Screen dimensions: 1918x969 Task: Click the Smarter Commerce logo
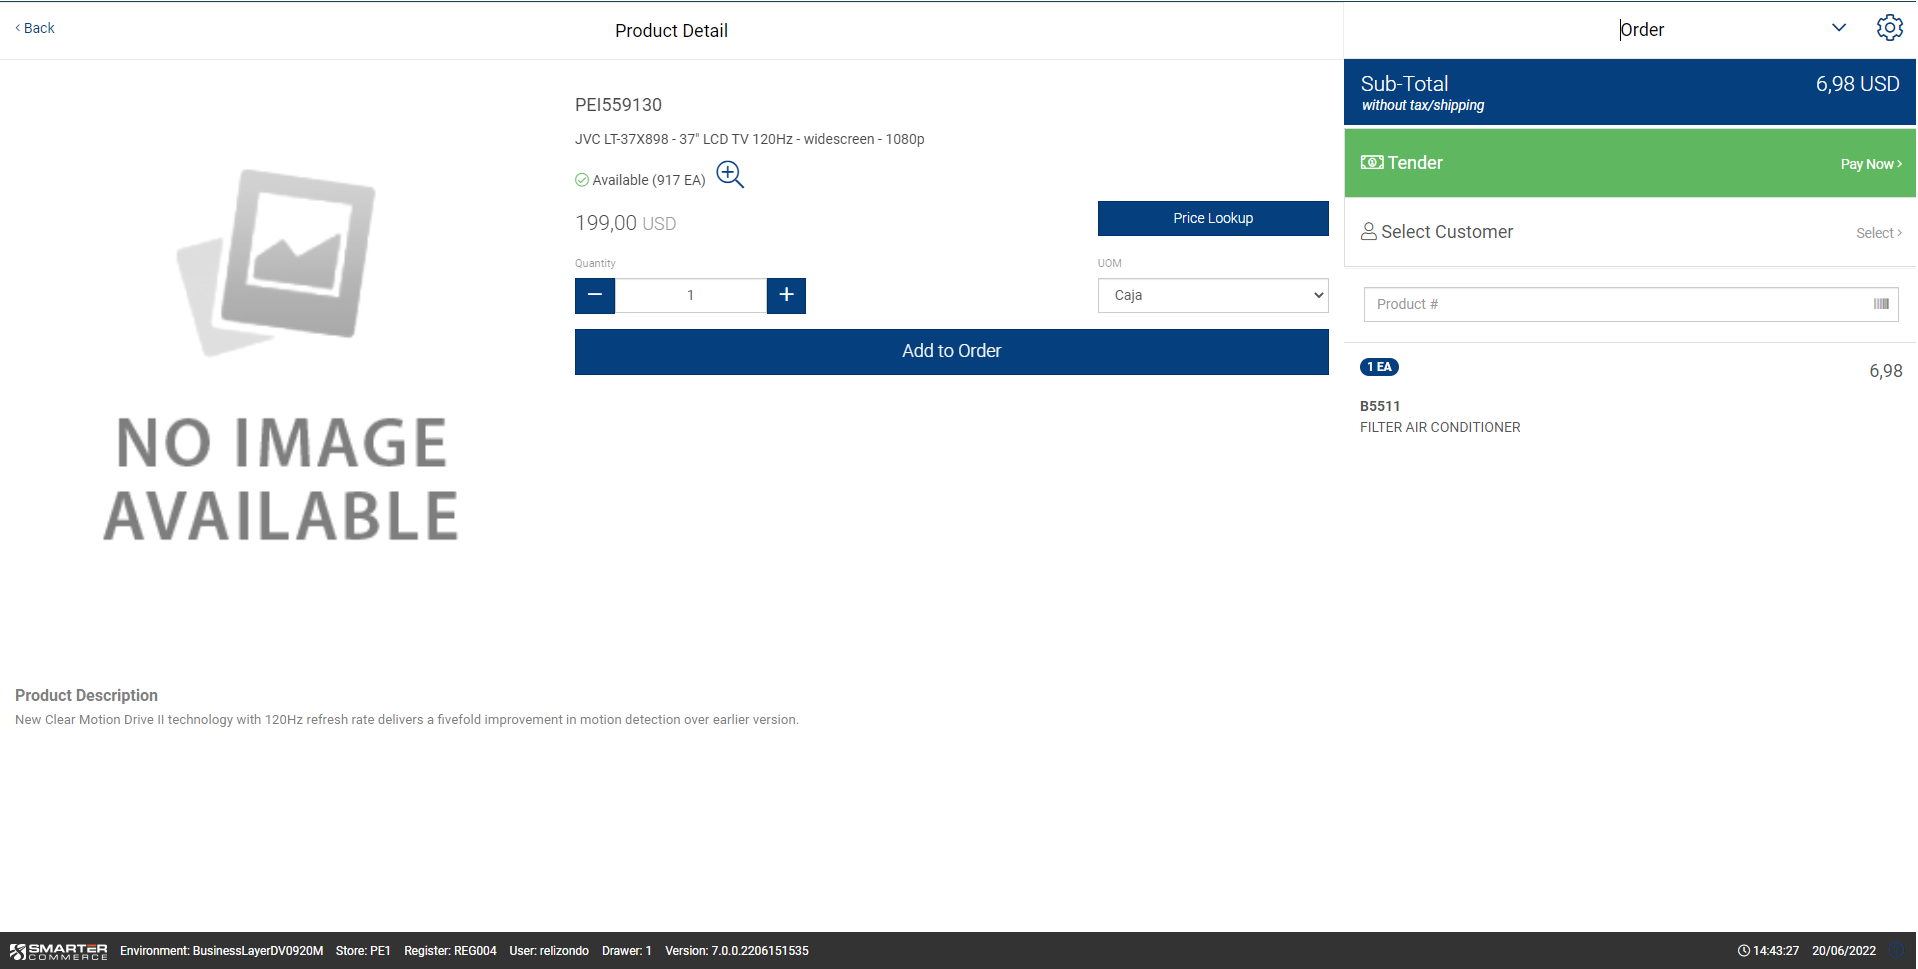[x=59, y=951]
